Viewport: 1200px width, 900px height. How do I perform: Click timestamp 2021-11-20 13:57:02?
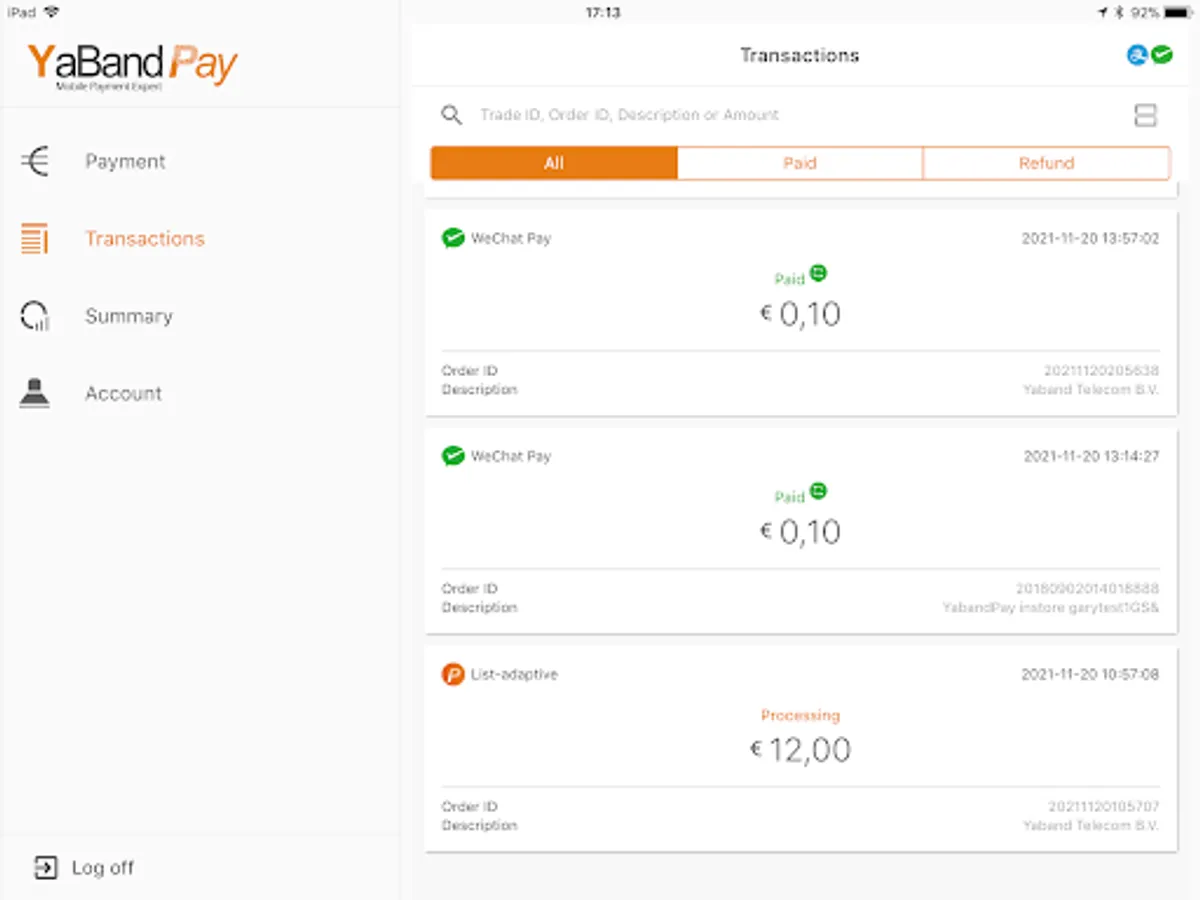tap(1090, 239)
